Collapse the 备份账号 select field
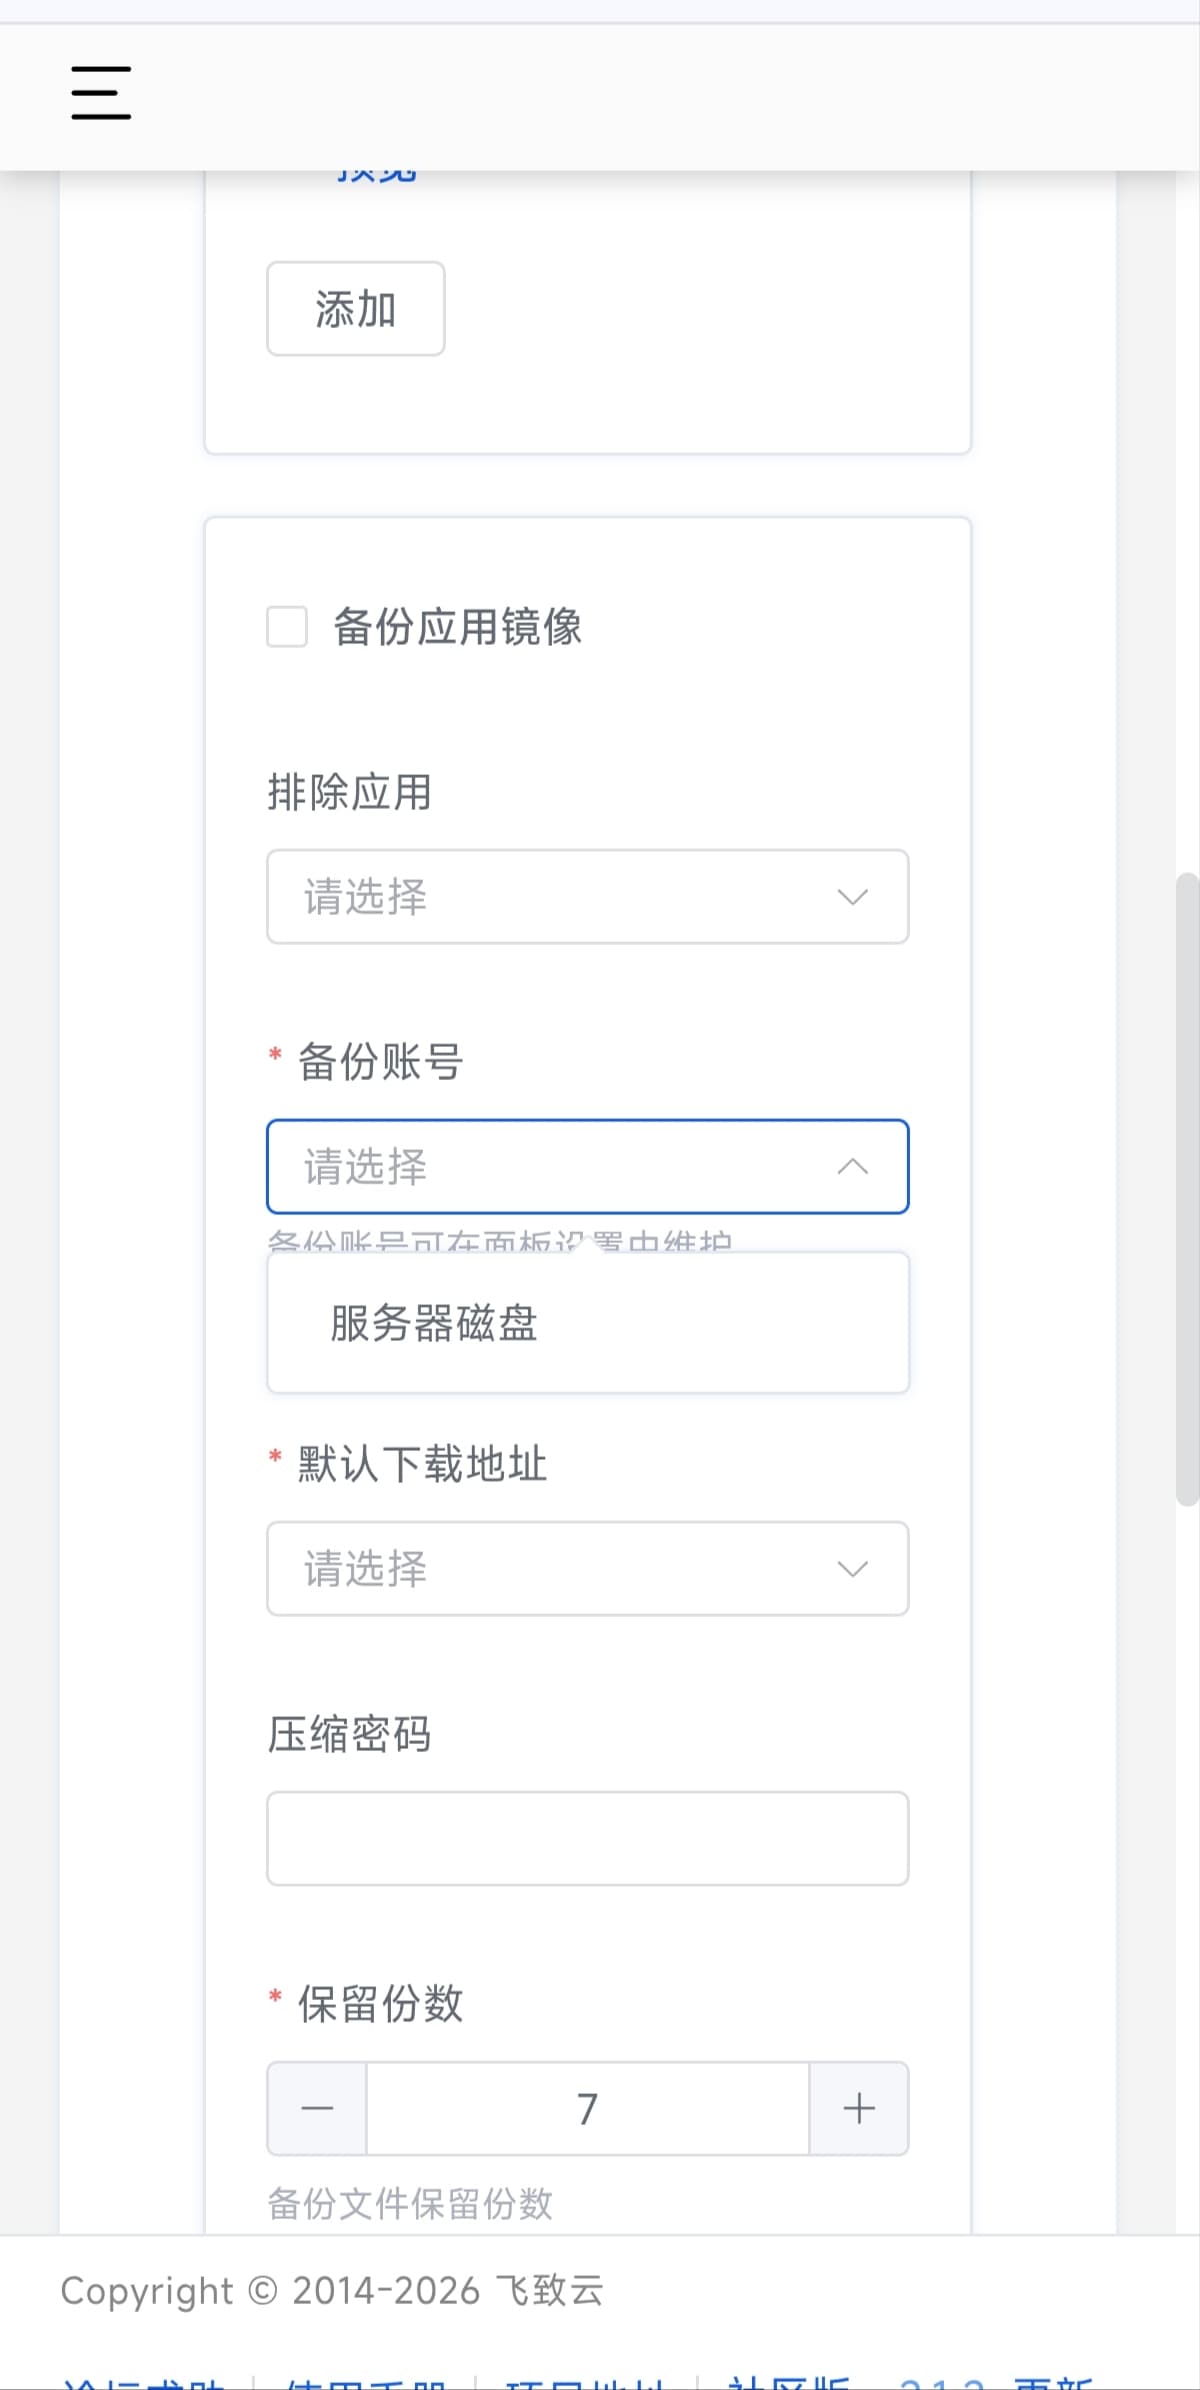This screenshot has width=1200, height=2390. click(560, 1167)
